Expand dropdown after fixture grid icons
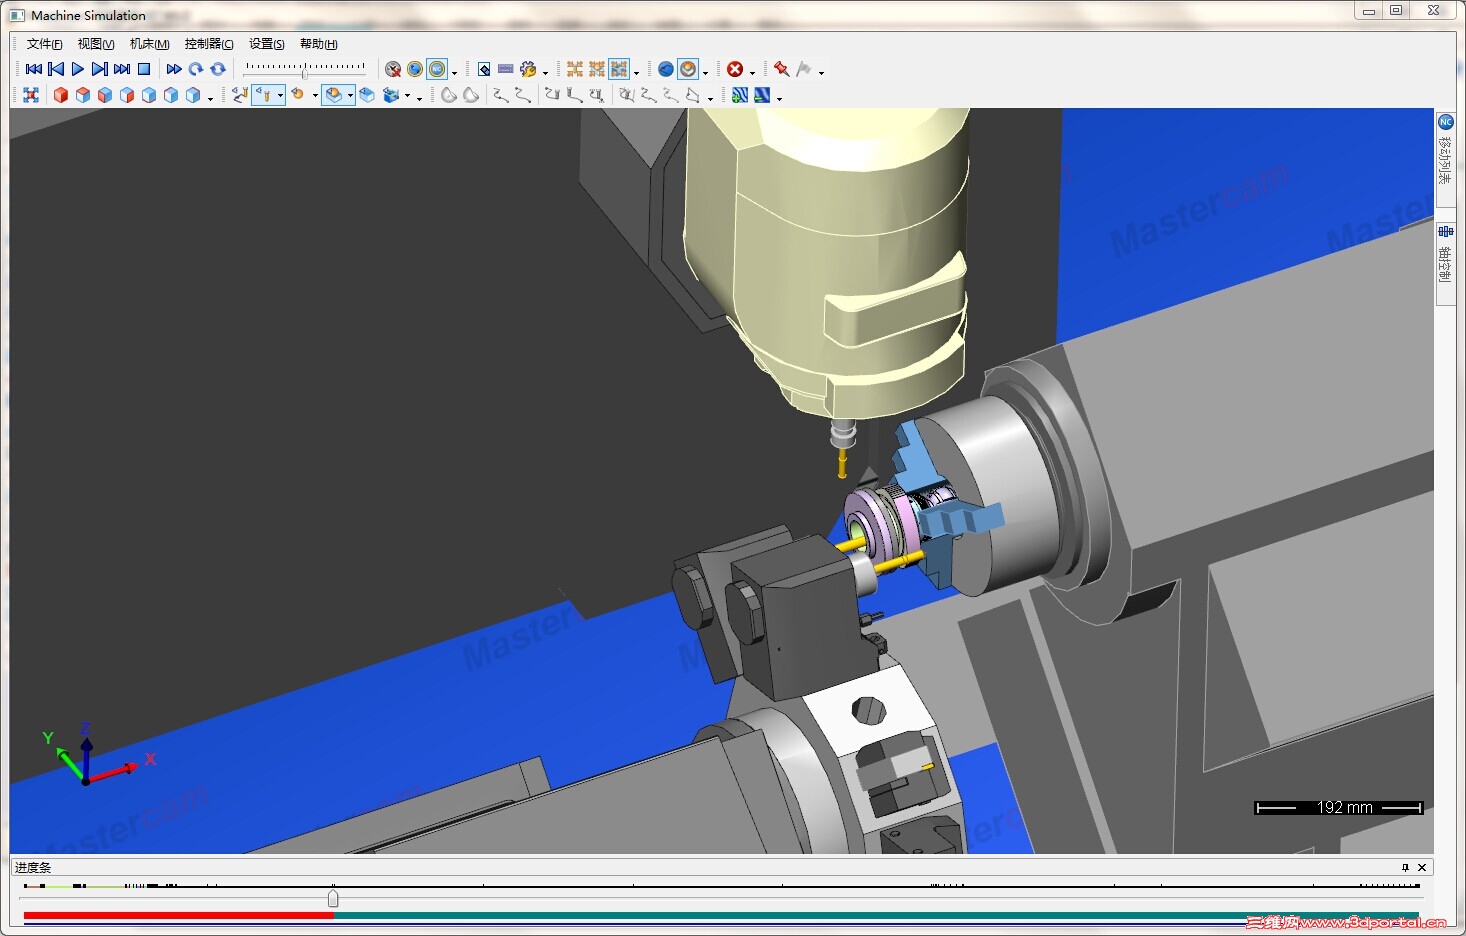The height and width of the screenshot is (936, 1466). 636,72
